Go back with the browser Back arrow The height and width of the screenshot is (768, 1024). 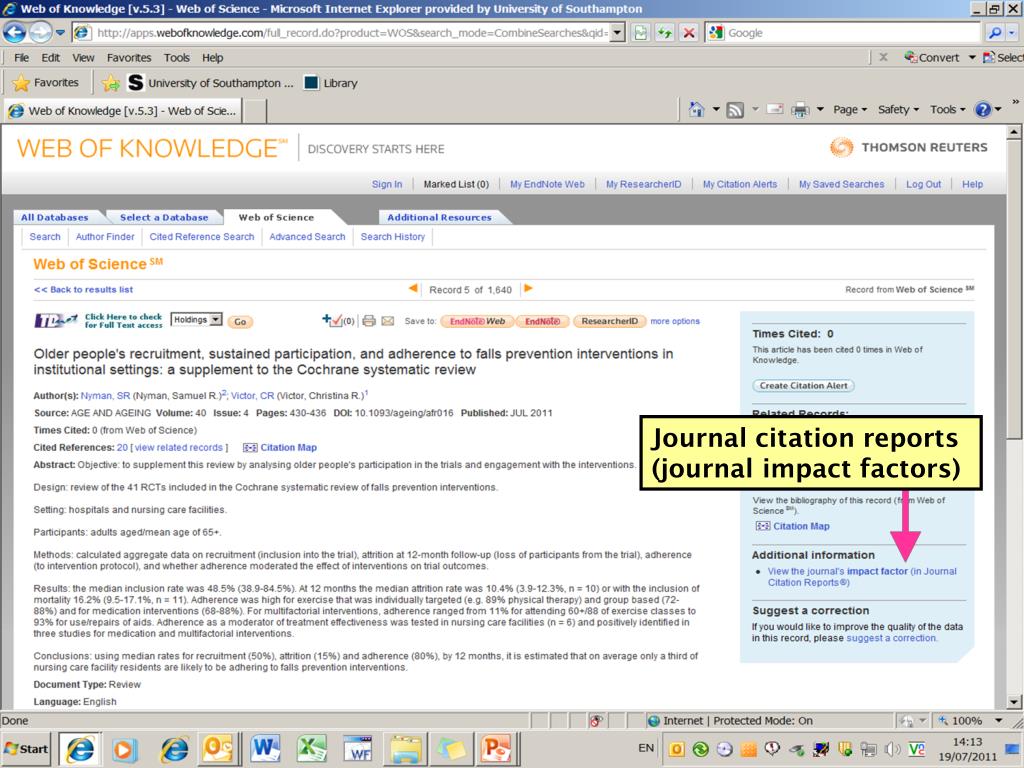15,33
